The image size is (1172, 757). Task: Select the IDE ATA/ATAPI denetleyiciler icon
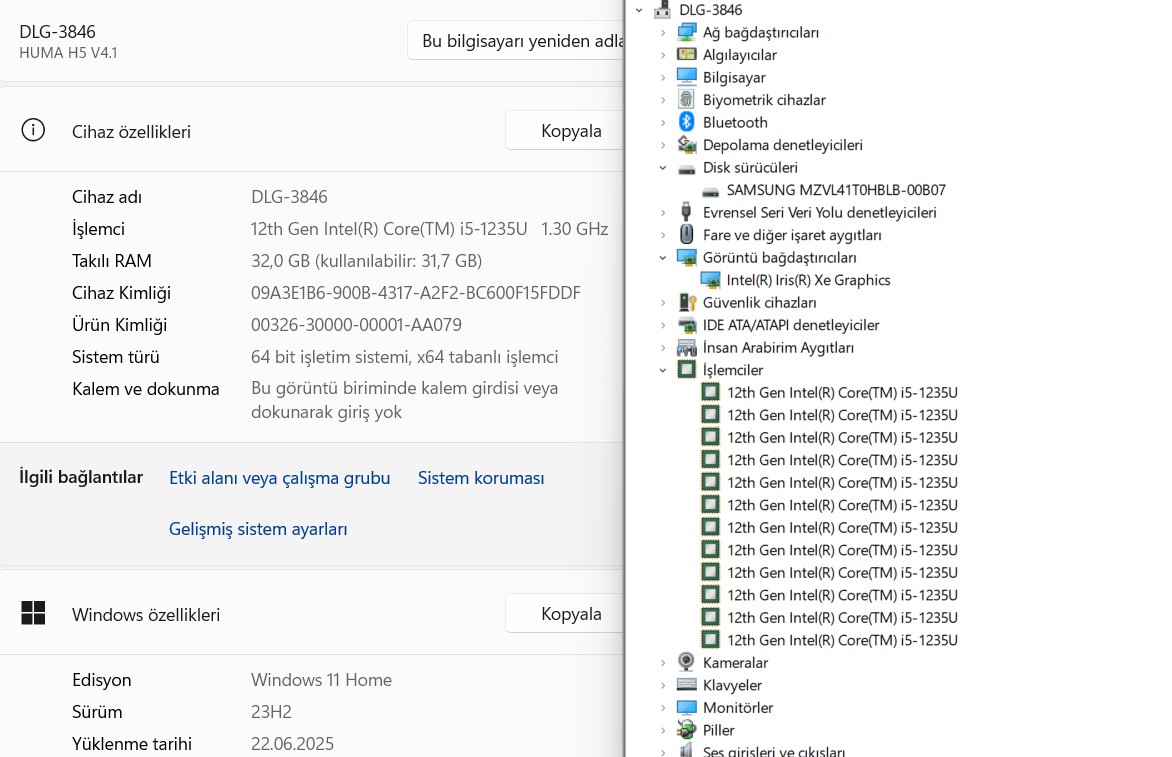[686, 324]
